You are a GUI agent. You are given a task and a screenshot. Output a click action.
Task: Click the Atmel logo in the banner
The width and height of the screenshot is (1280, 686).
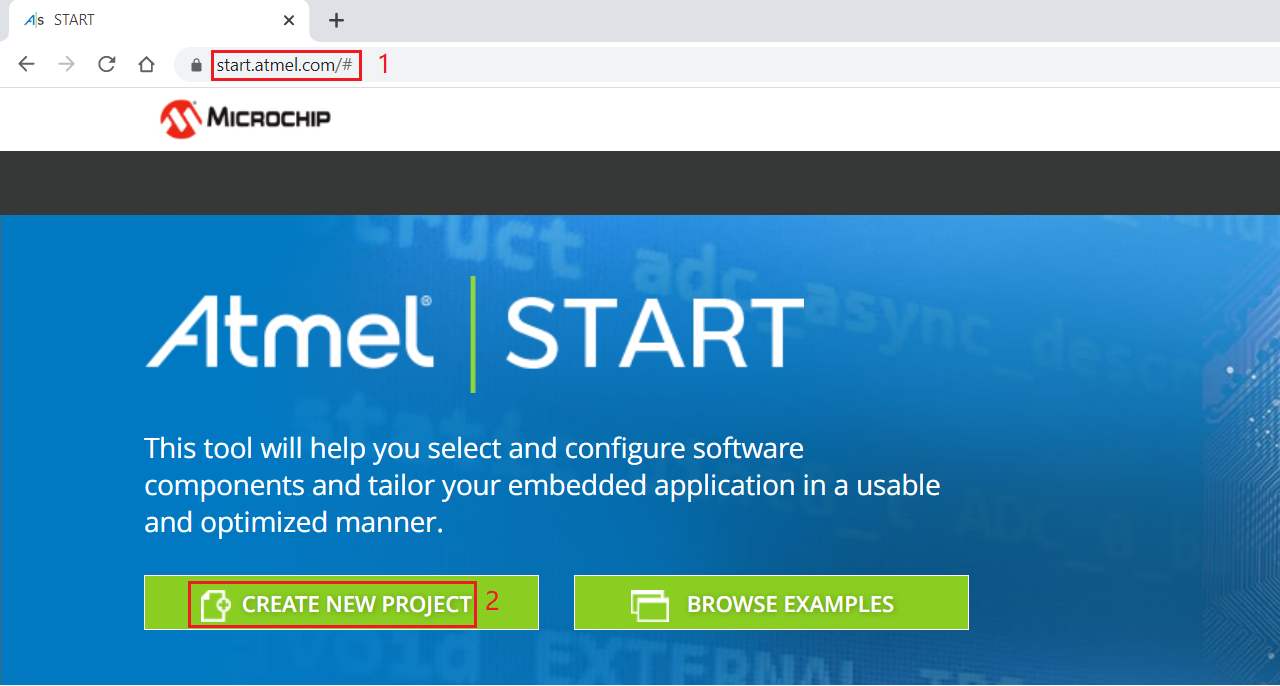pyautogui.click(x=290, y=332)
